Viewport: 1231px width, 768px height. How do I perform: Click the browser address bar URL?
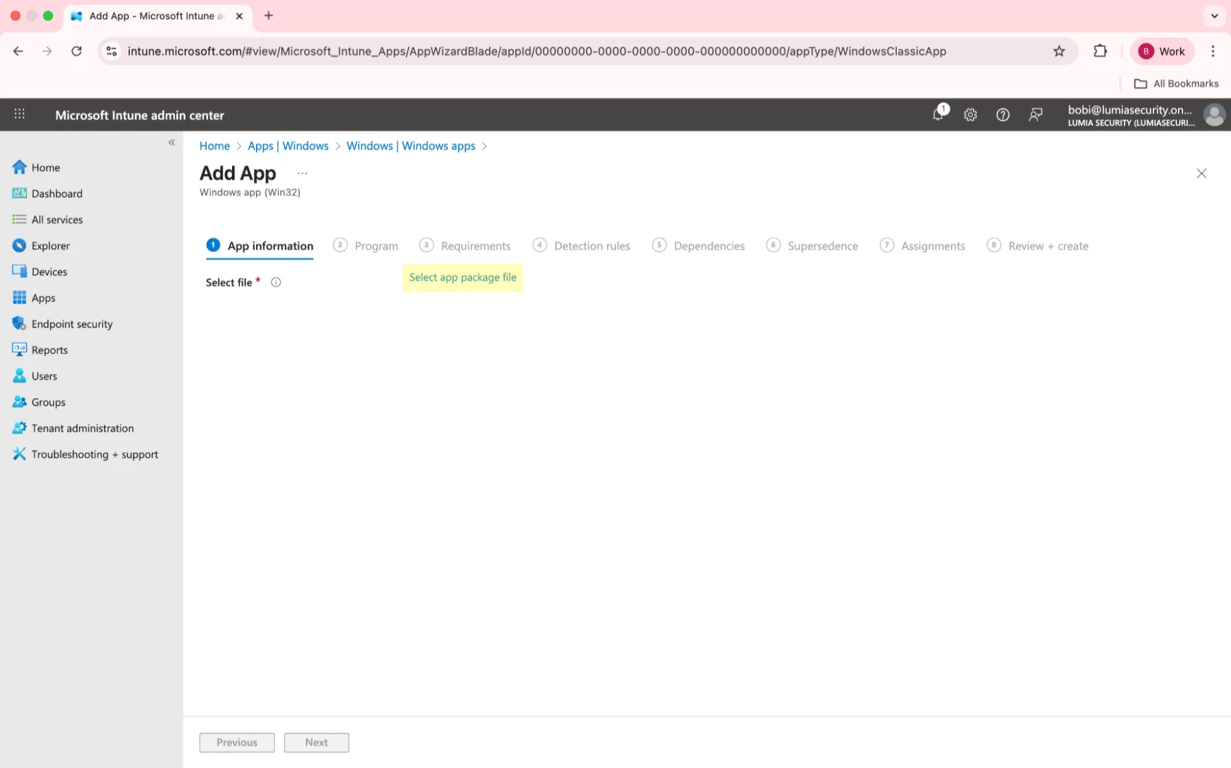(x=537, y=51)
